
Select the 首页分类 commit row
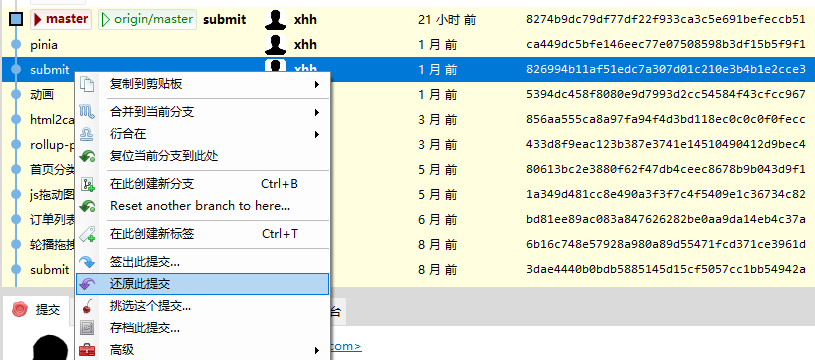[408, 169]
